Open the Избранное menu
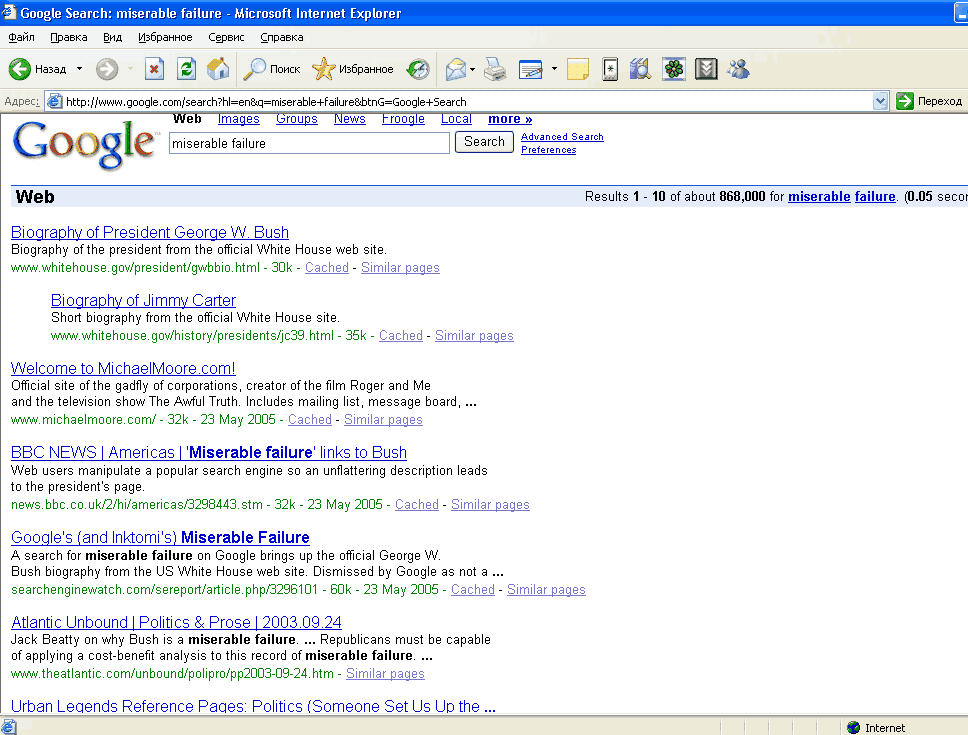This screenshot has width=968, height=735. click(x=165, y=37)
